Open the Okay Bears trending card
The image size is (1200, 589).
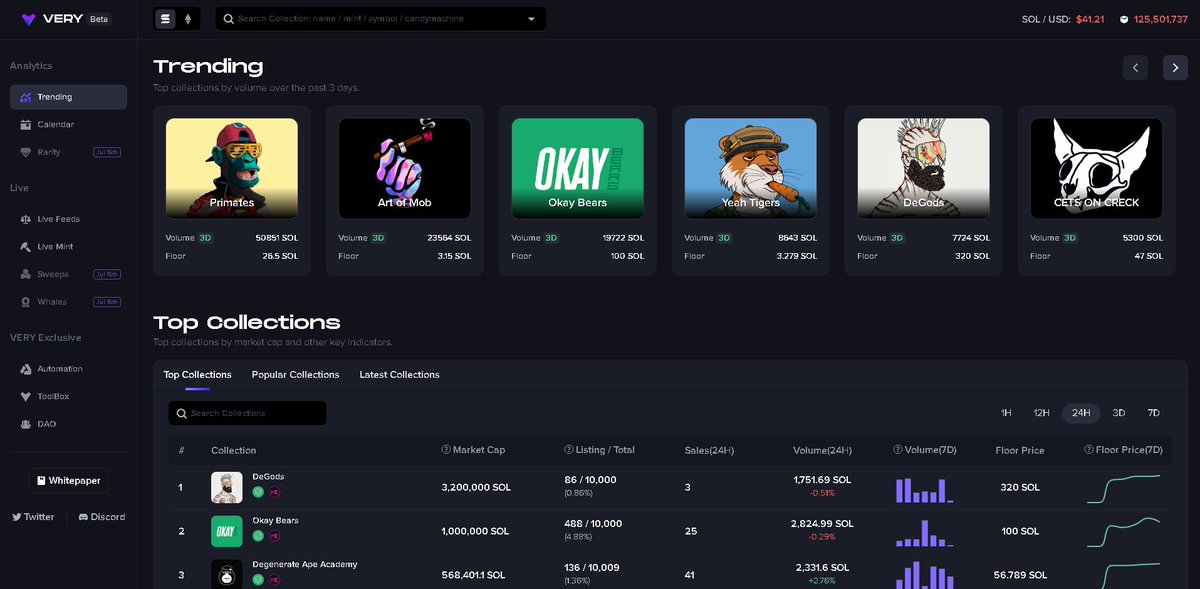(x=578, y=190)
